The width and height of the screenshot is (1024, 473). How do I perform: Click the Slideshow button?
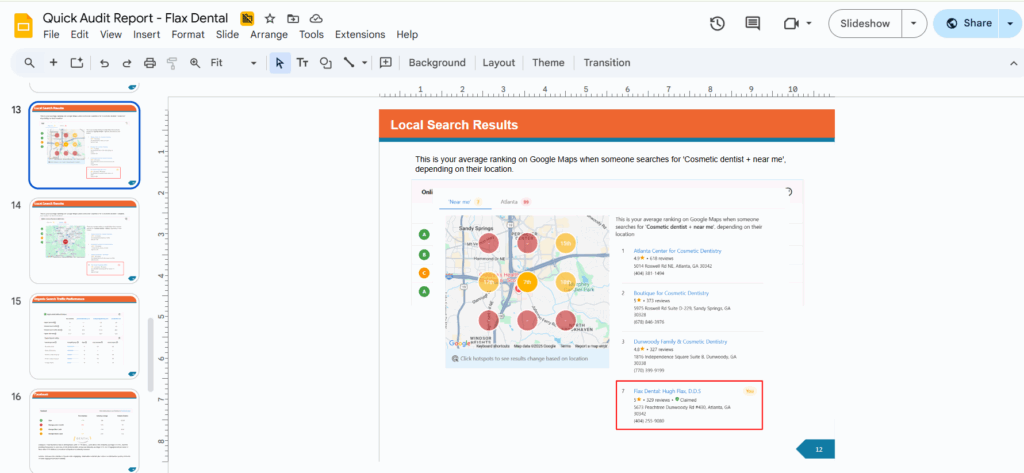pyautogui.click(x=864, y=23)
